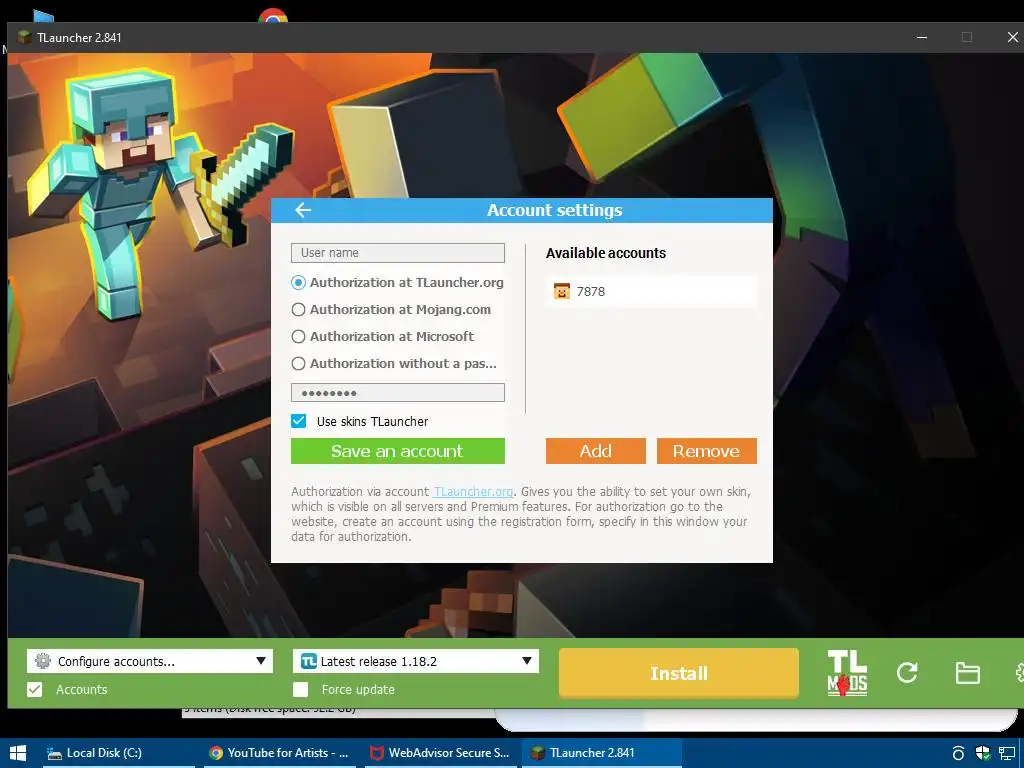This screenshot has height=768, width=1024.
Task: Select Authorization at TLauncher.org radio
Action: (298, 283)
